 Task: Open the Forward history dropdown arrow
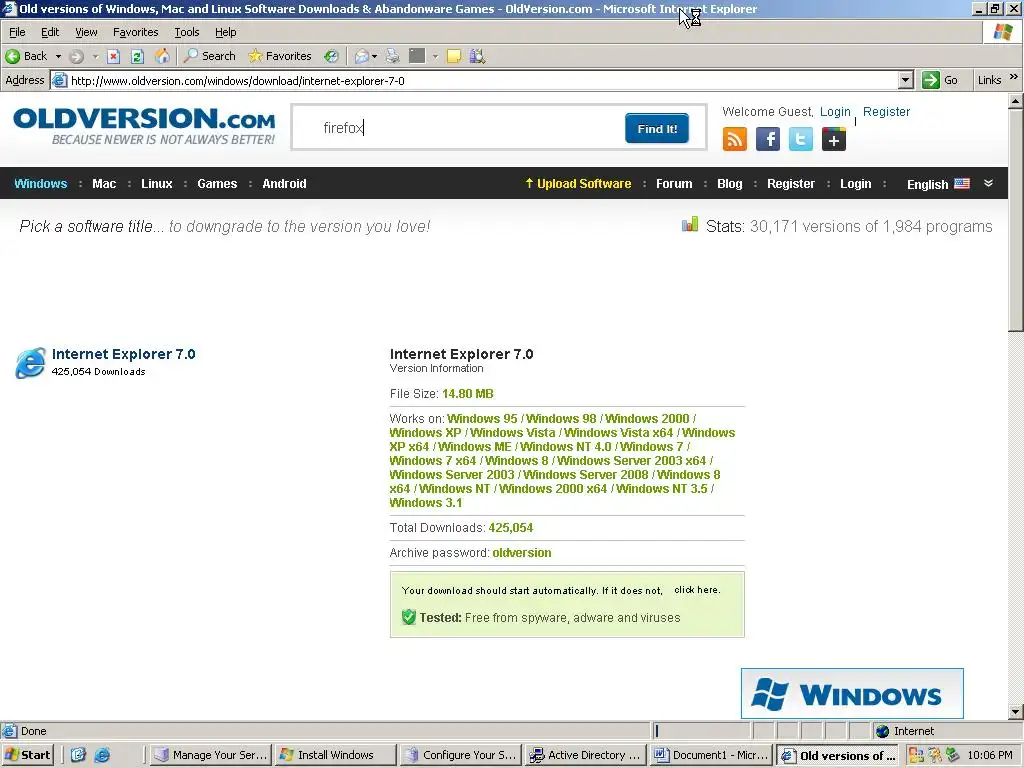(95, 56)
